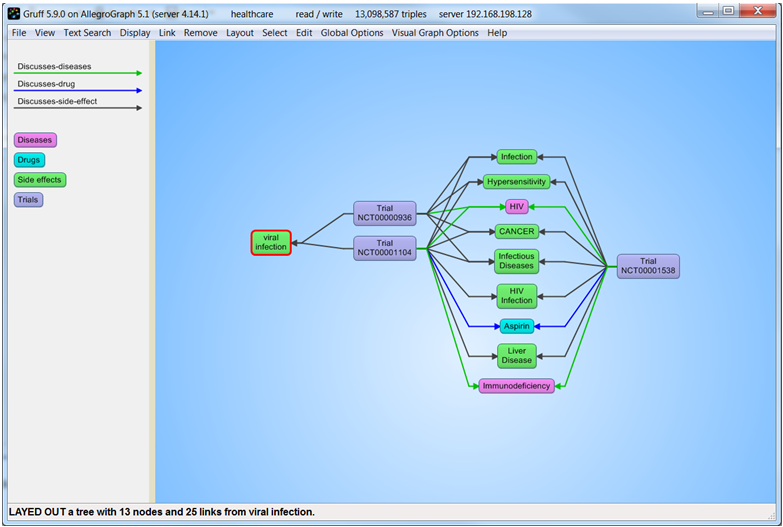Select the viral infection node
The width and height of the screenshot is (783, 527).
(x=270, y=242)
